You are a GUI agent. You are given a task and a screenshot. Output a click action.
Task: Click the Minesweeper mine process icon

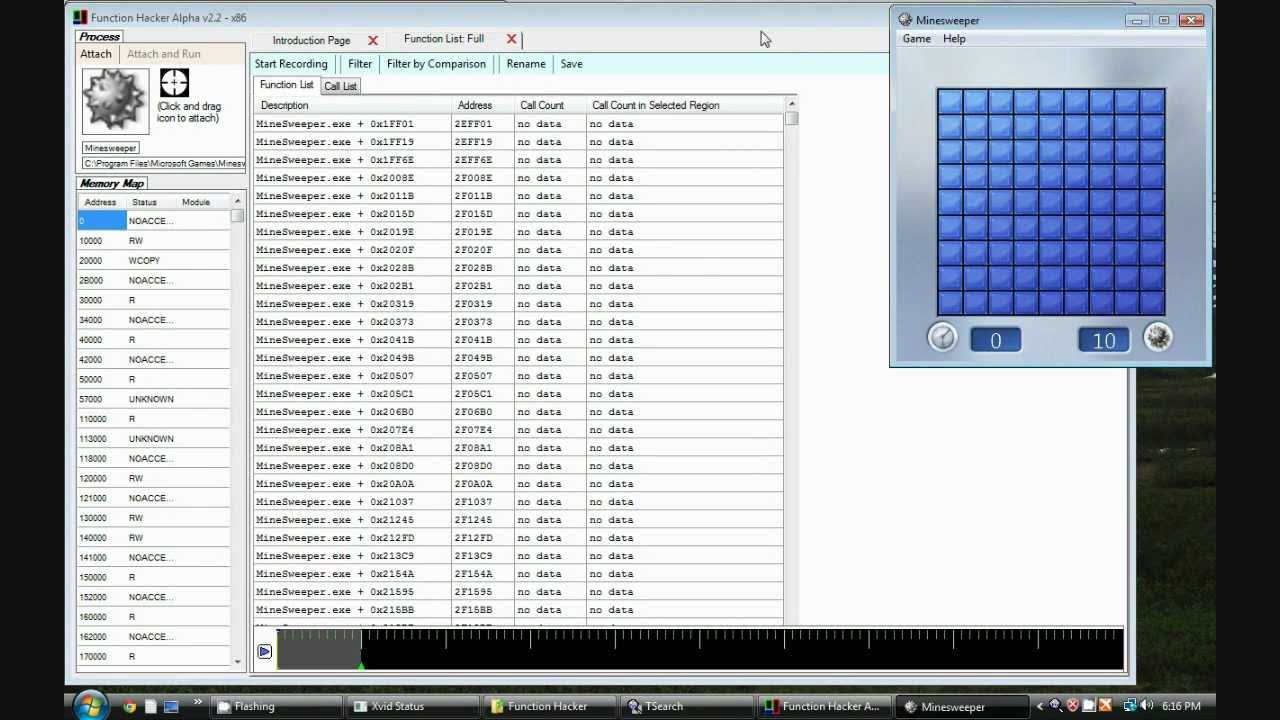115,100
